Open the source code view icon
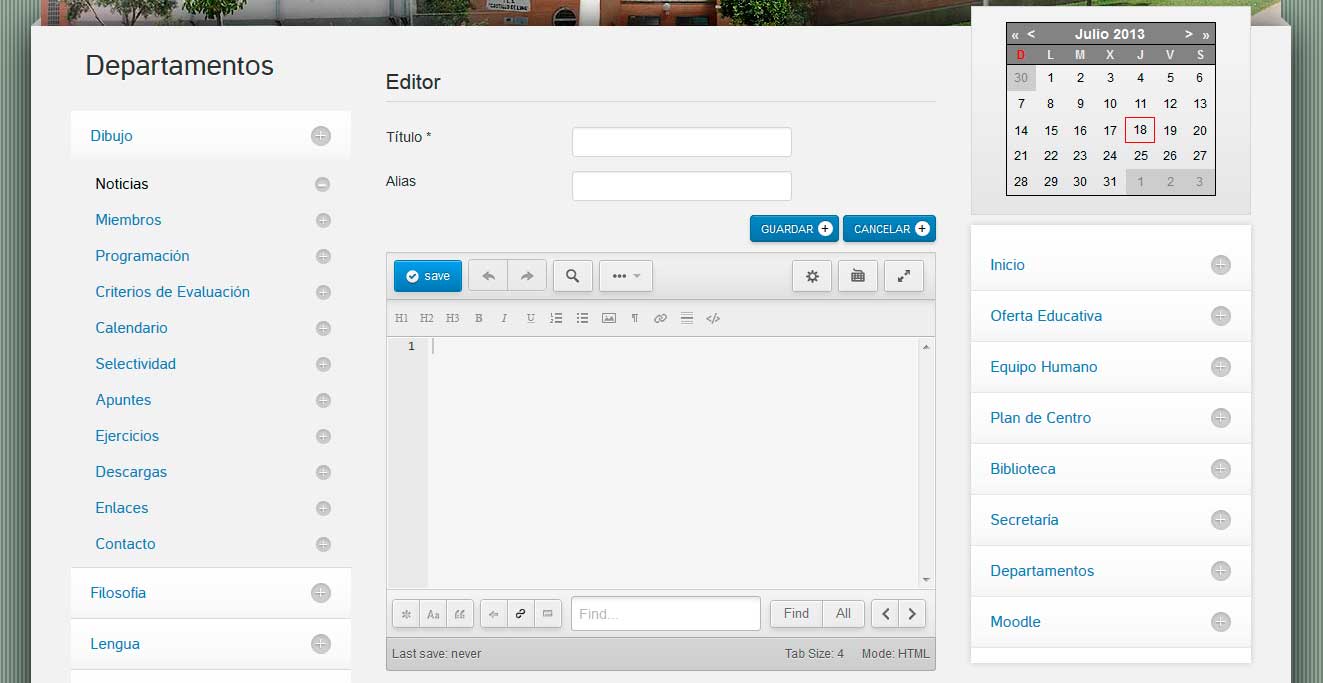The height and width of the screenshot is (683, 1323). tap(713, 318)
